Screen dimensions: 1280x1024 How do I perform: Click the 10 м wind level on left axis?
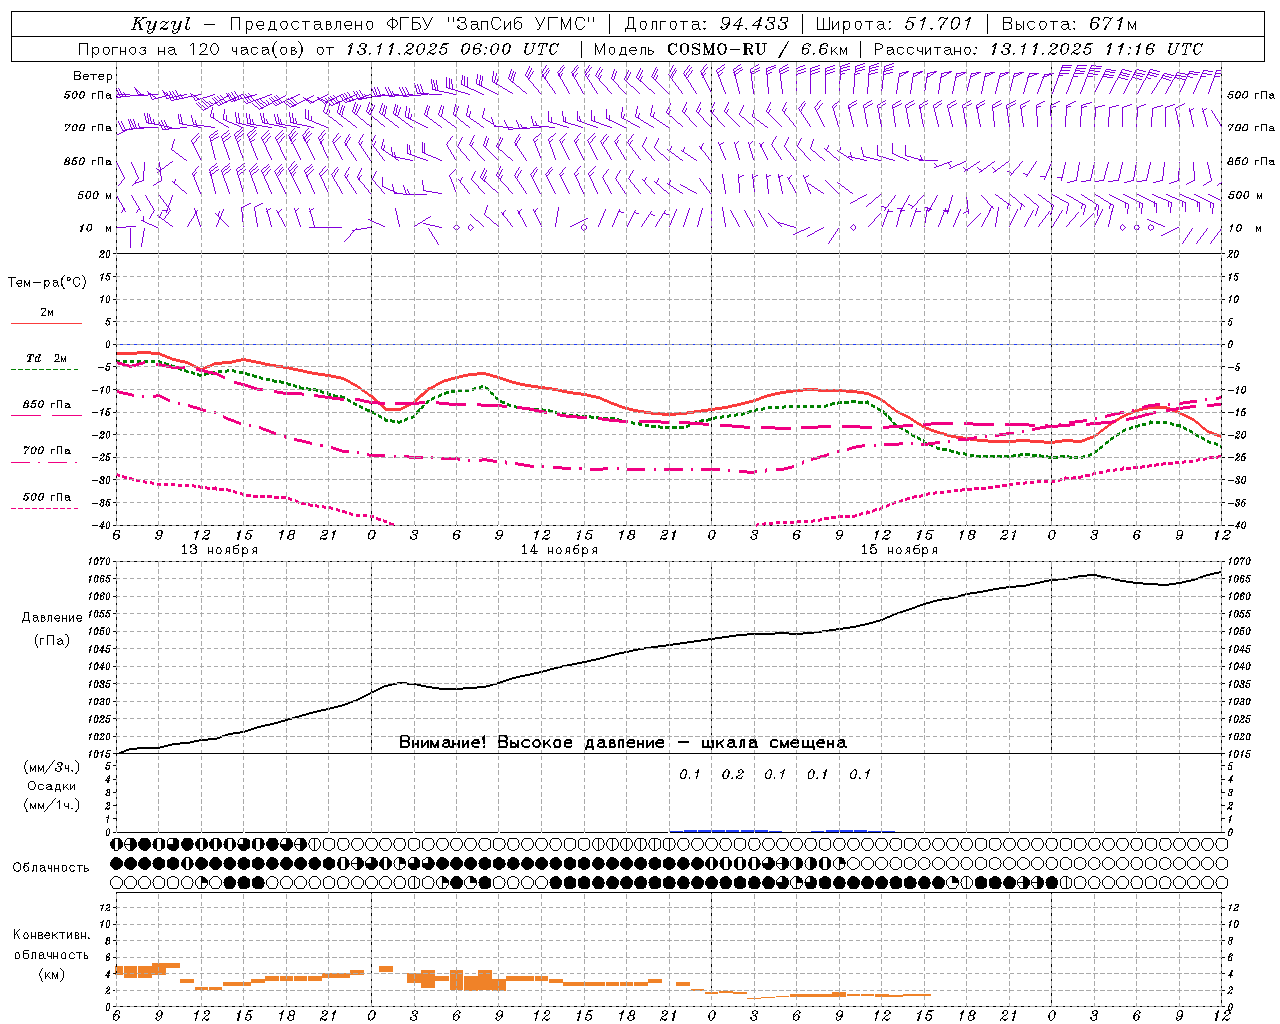point(96,228)
